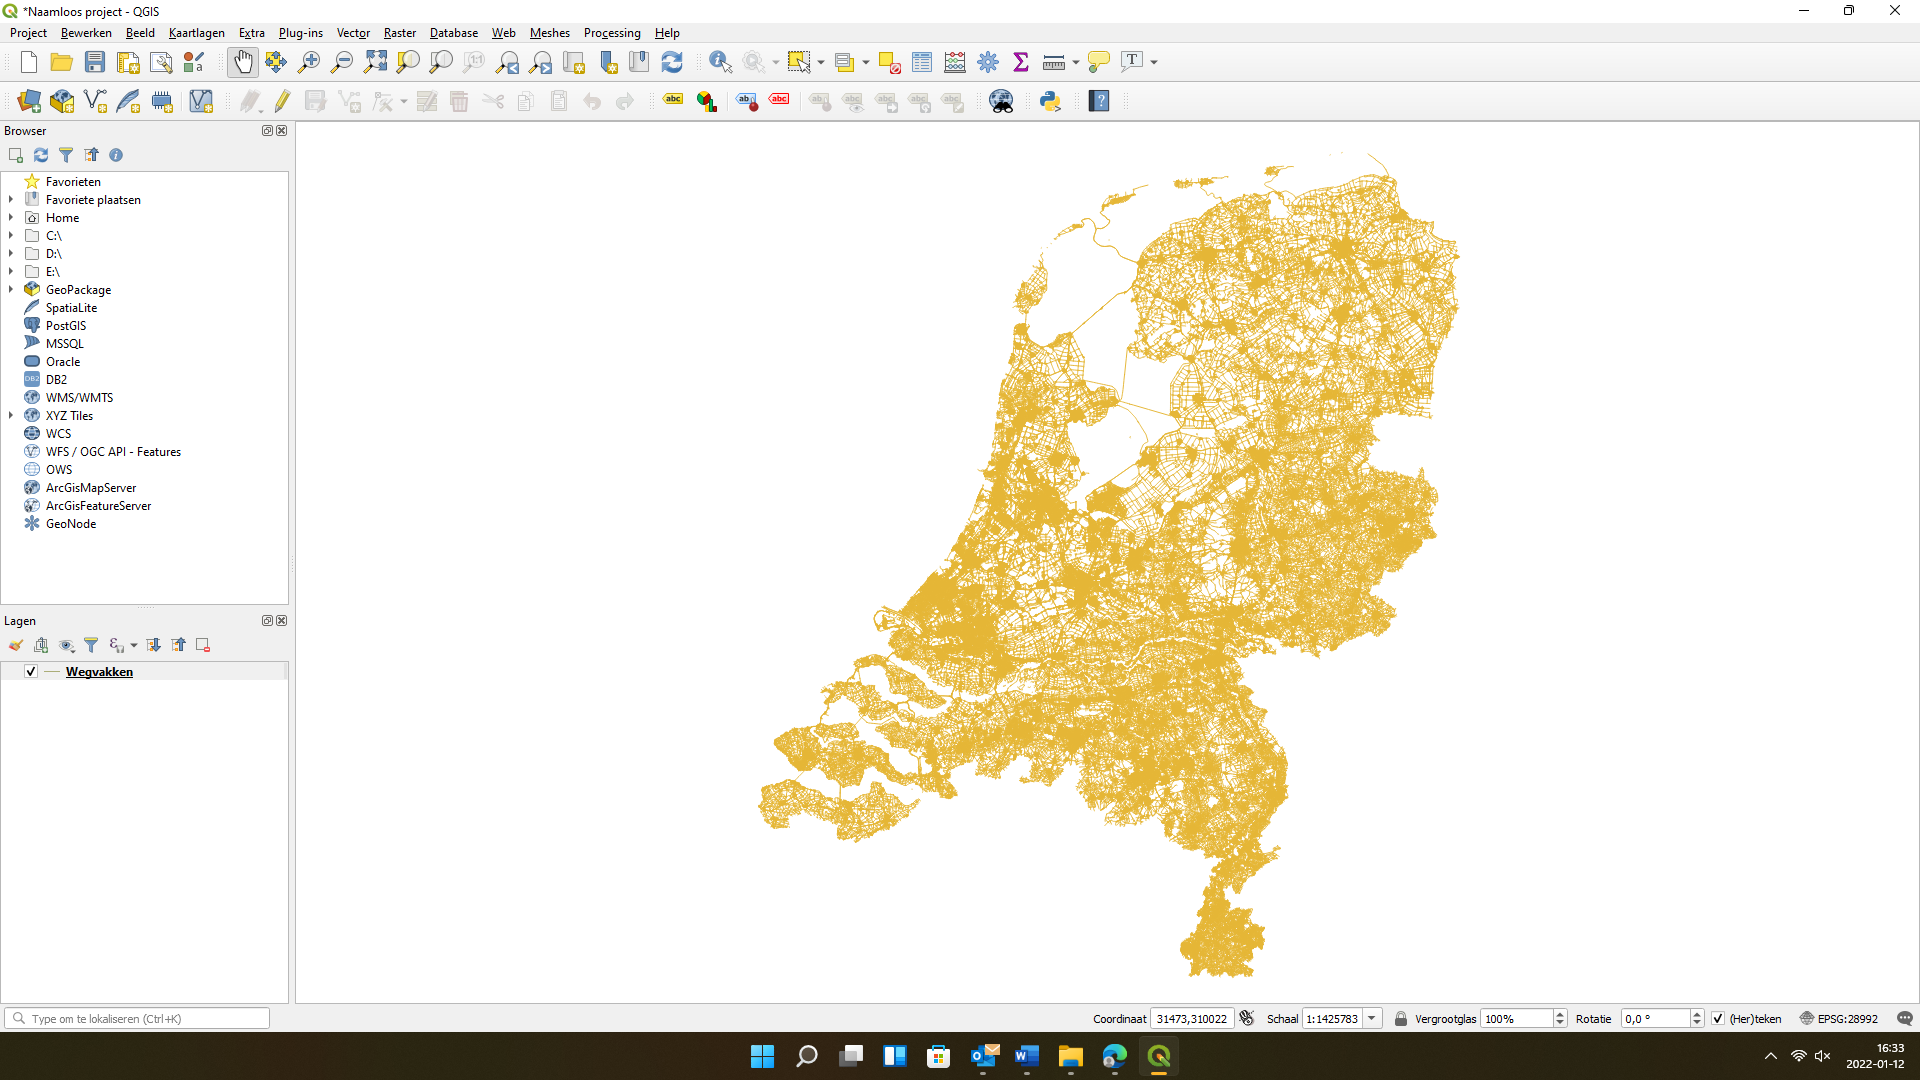Screen dimensions: 1920x1080
Task: Open the log messages speech bubble
Action: (1905, 1019)
